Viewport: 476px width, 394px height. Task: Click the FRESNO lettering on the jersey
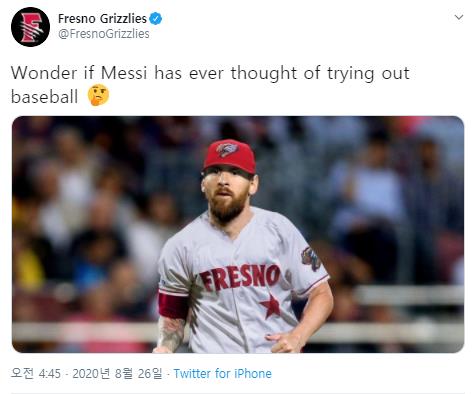click(x=240, y=277)
